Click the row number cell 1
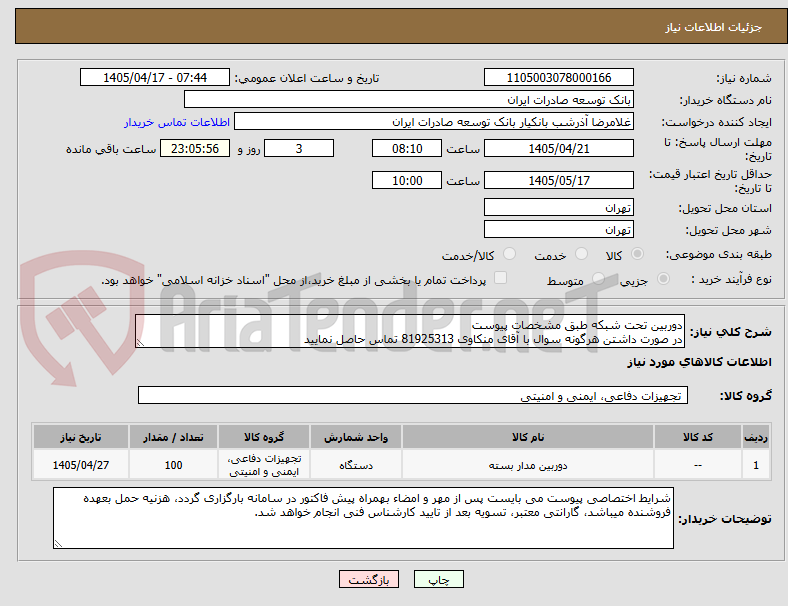Screen dimensions: 788x606 [755, 465]
